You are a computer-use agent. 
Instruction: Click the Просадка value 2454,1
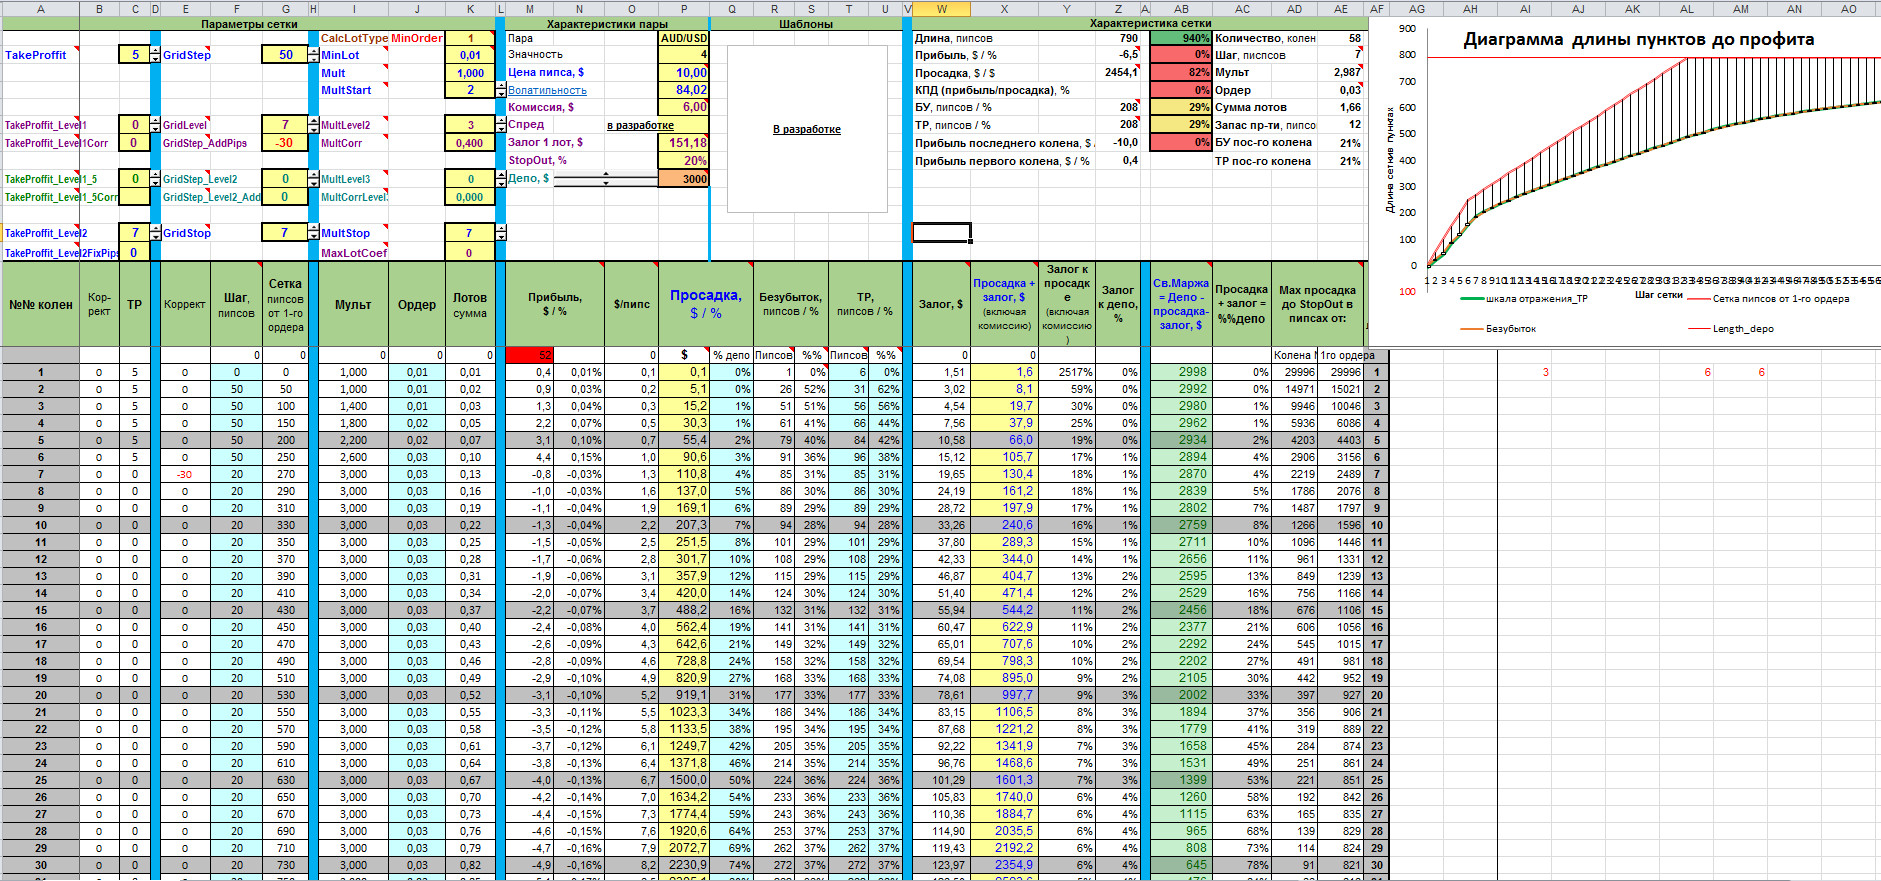pos(1120,72)
